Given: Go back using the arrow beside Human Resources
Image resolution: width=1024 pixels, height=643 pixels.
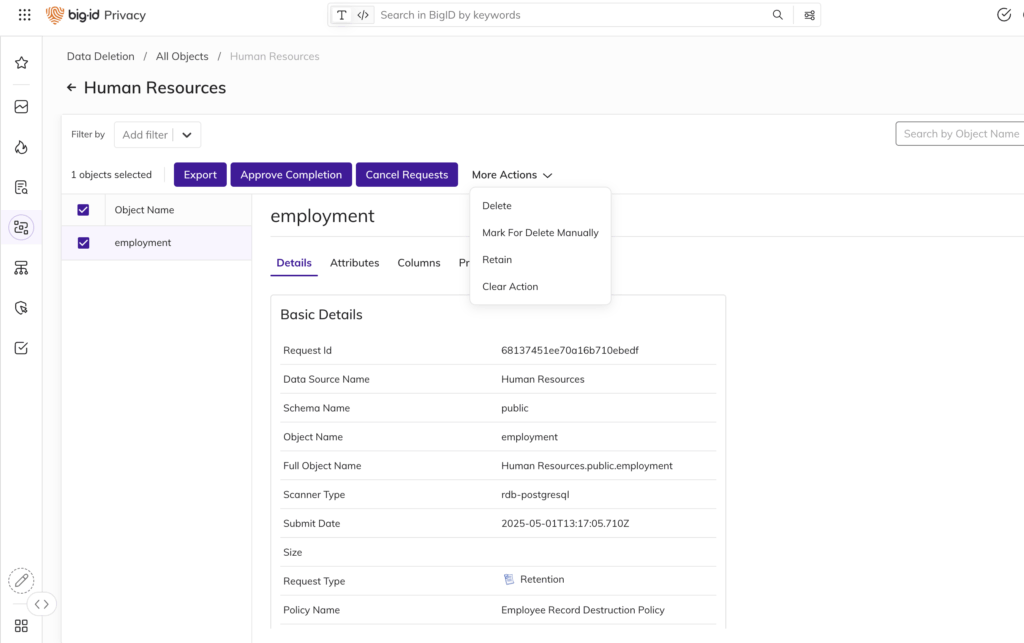Looking at the screenshot, I should click(71, 88).
